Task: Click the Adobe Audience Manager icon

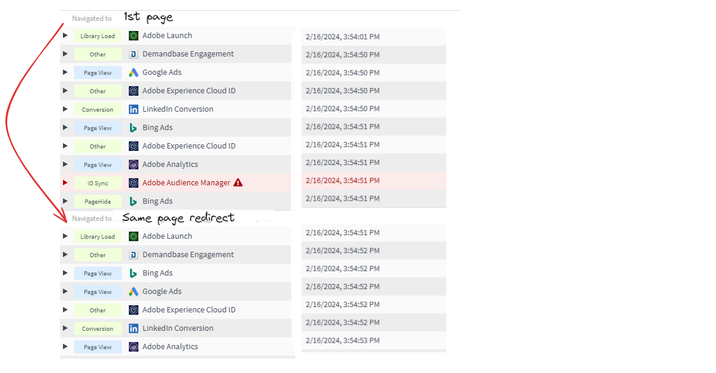Action: click(x=133, y=183)
